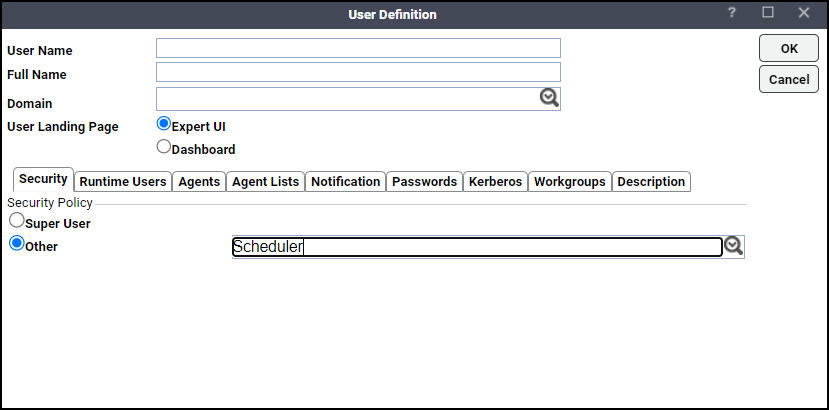This screenshot has width=829, height=410.
Task: Switch to the Runtime Users tab
Action: pos(123,181)
